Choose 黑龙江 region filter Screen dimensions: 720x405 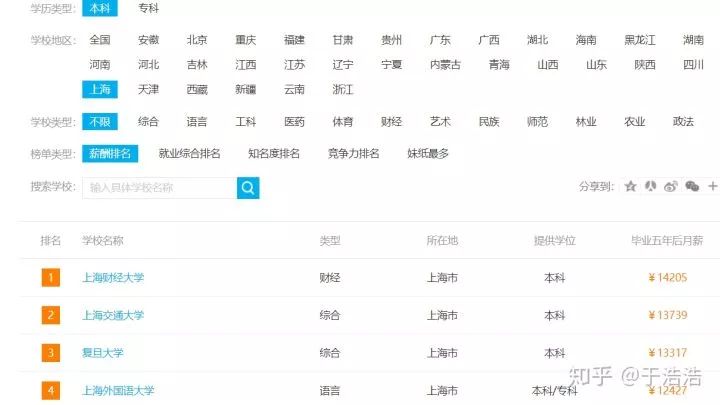640,40
